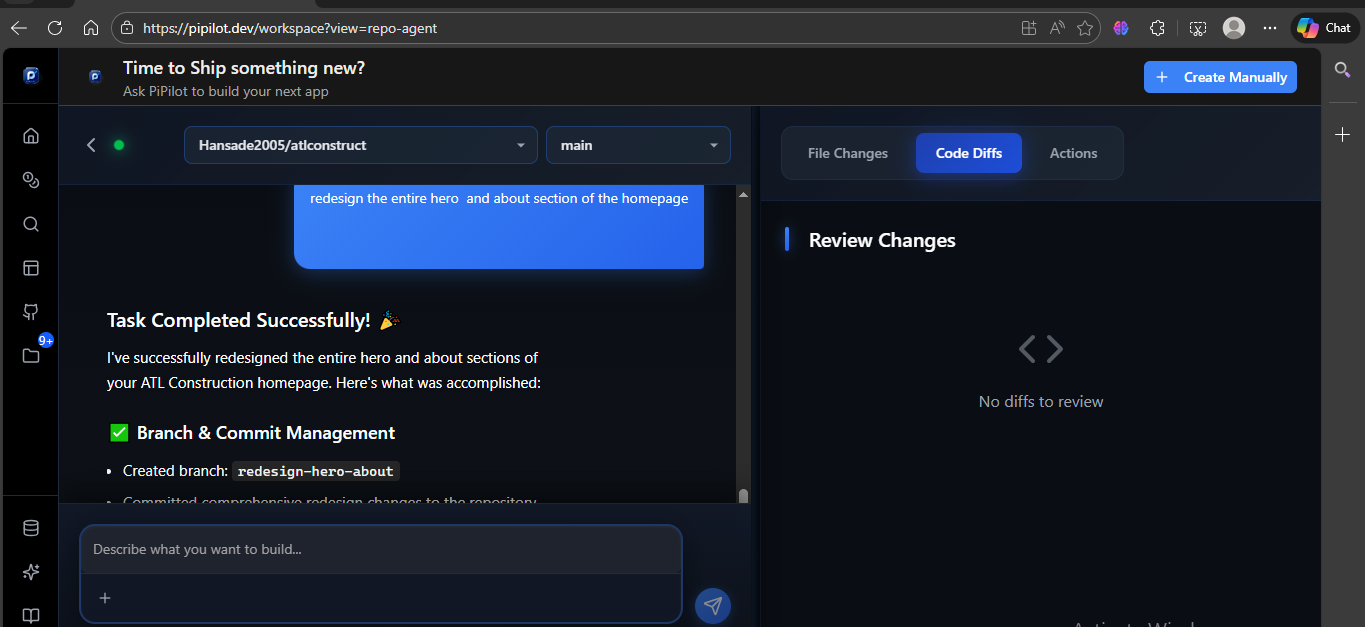This screenshot has height=627, width=1365.
Task: Open the documentation book icon in the sidebar
Action: click(x=30, y=615)
